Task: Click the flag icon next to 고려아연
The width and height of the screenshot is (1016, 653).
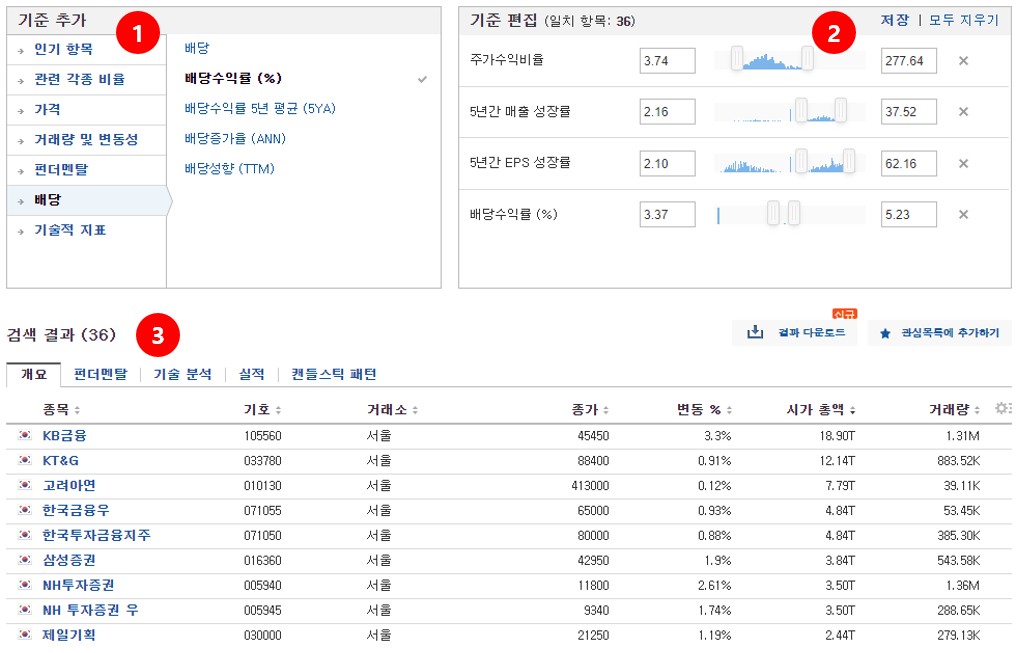Action: (x=25, y=485)
